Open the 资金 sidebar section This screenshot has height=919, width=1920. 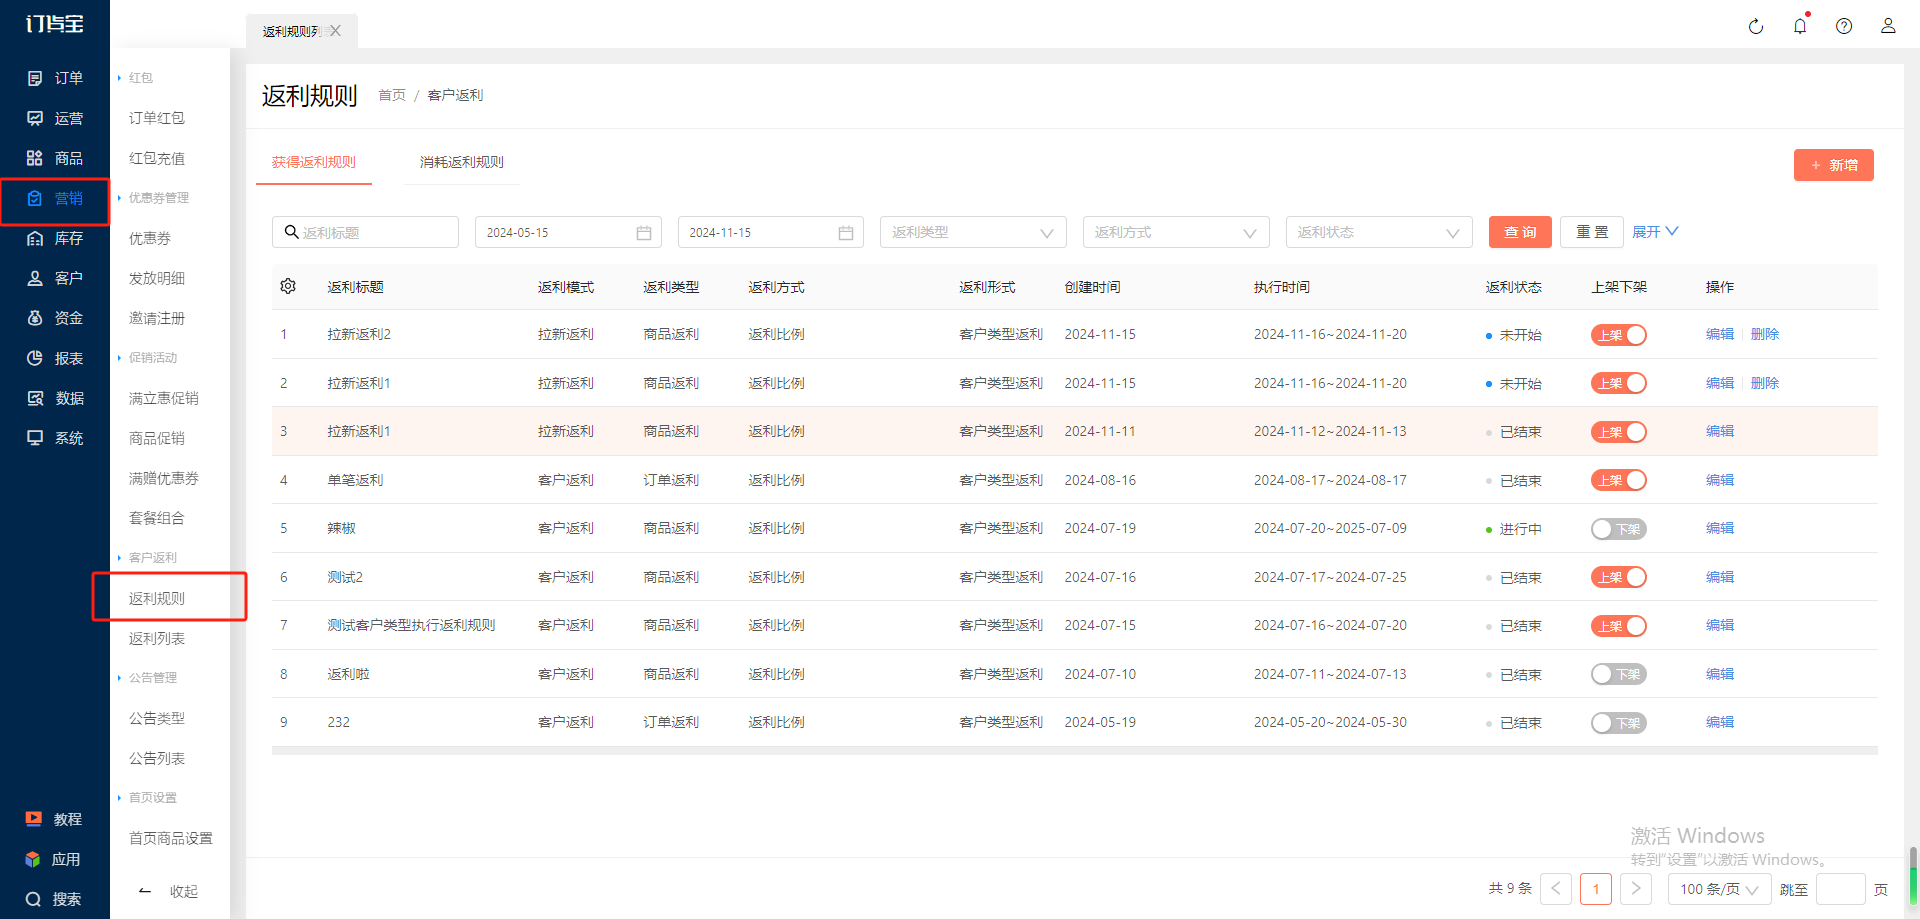(55, 318)
